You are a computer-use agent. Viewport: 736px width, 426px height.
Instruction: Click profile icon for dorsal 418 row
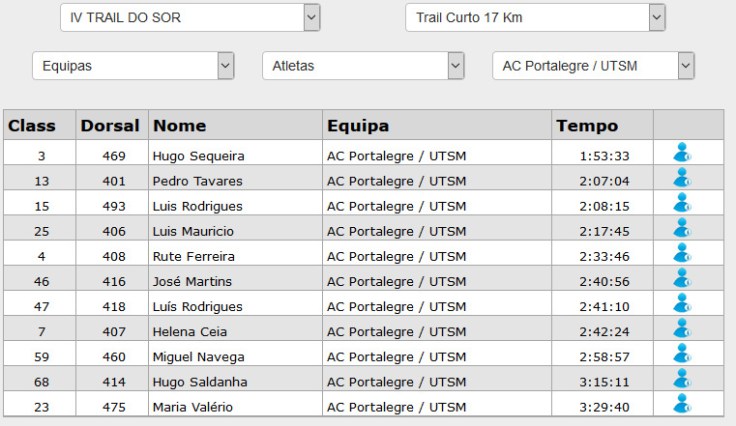682,303
